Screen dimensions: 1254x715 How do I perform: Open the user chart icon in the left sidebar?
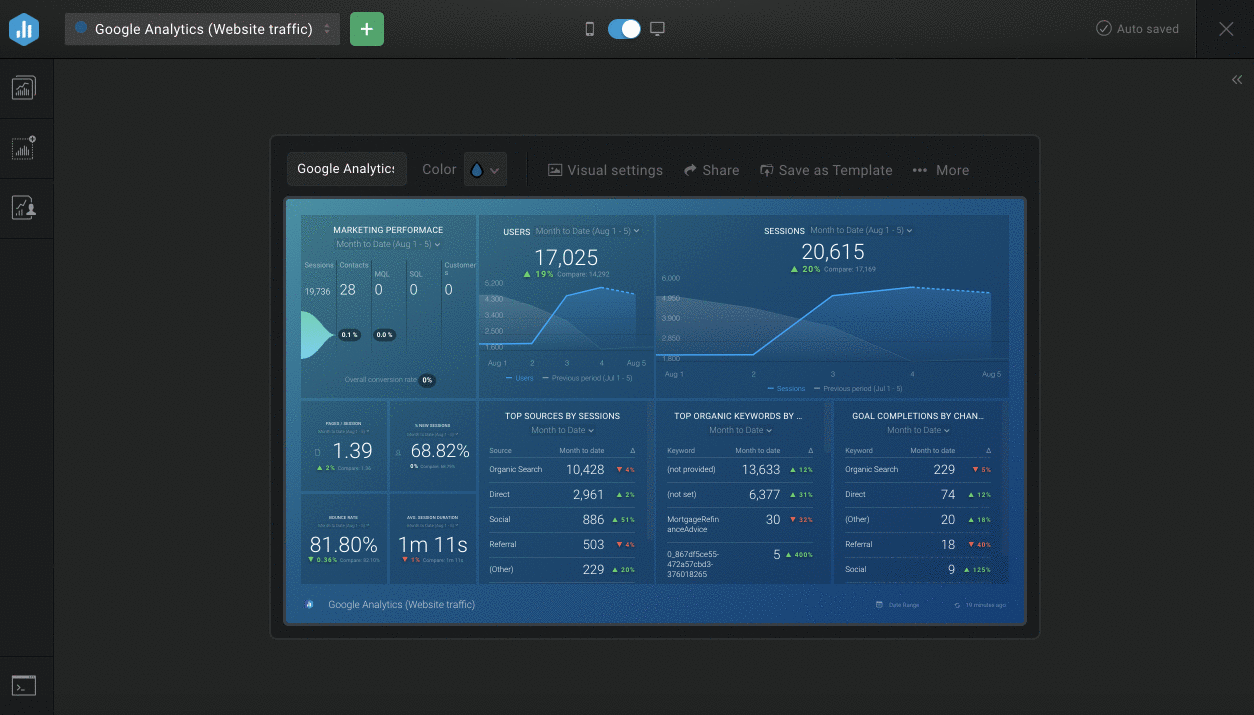(23, 208)
